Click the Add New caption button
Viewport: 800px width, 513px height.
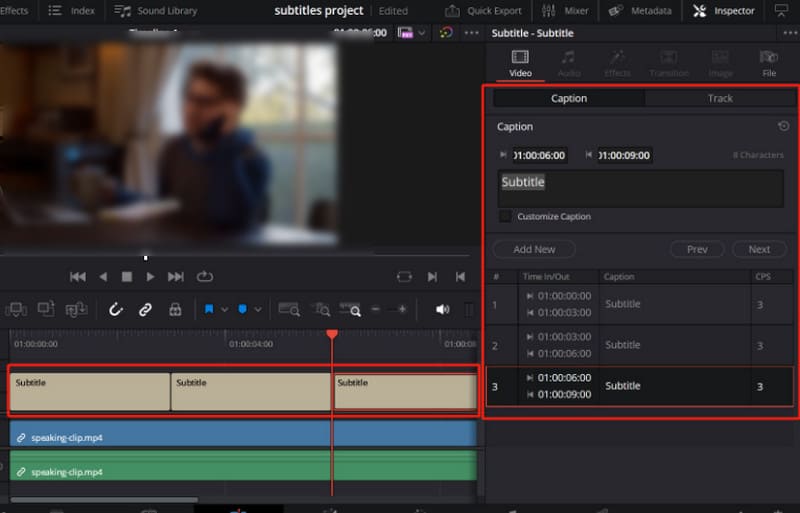[x=534, y=249]
